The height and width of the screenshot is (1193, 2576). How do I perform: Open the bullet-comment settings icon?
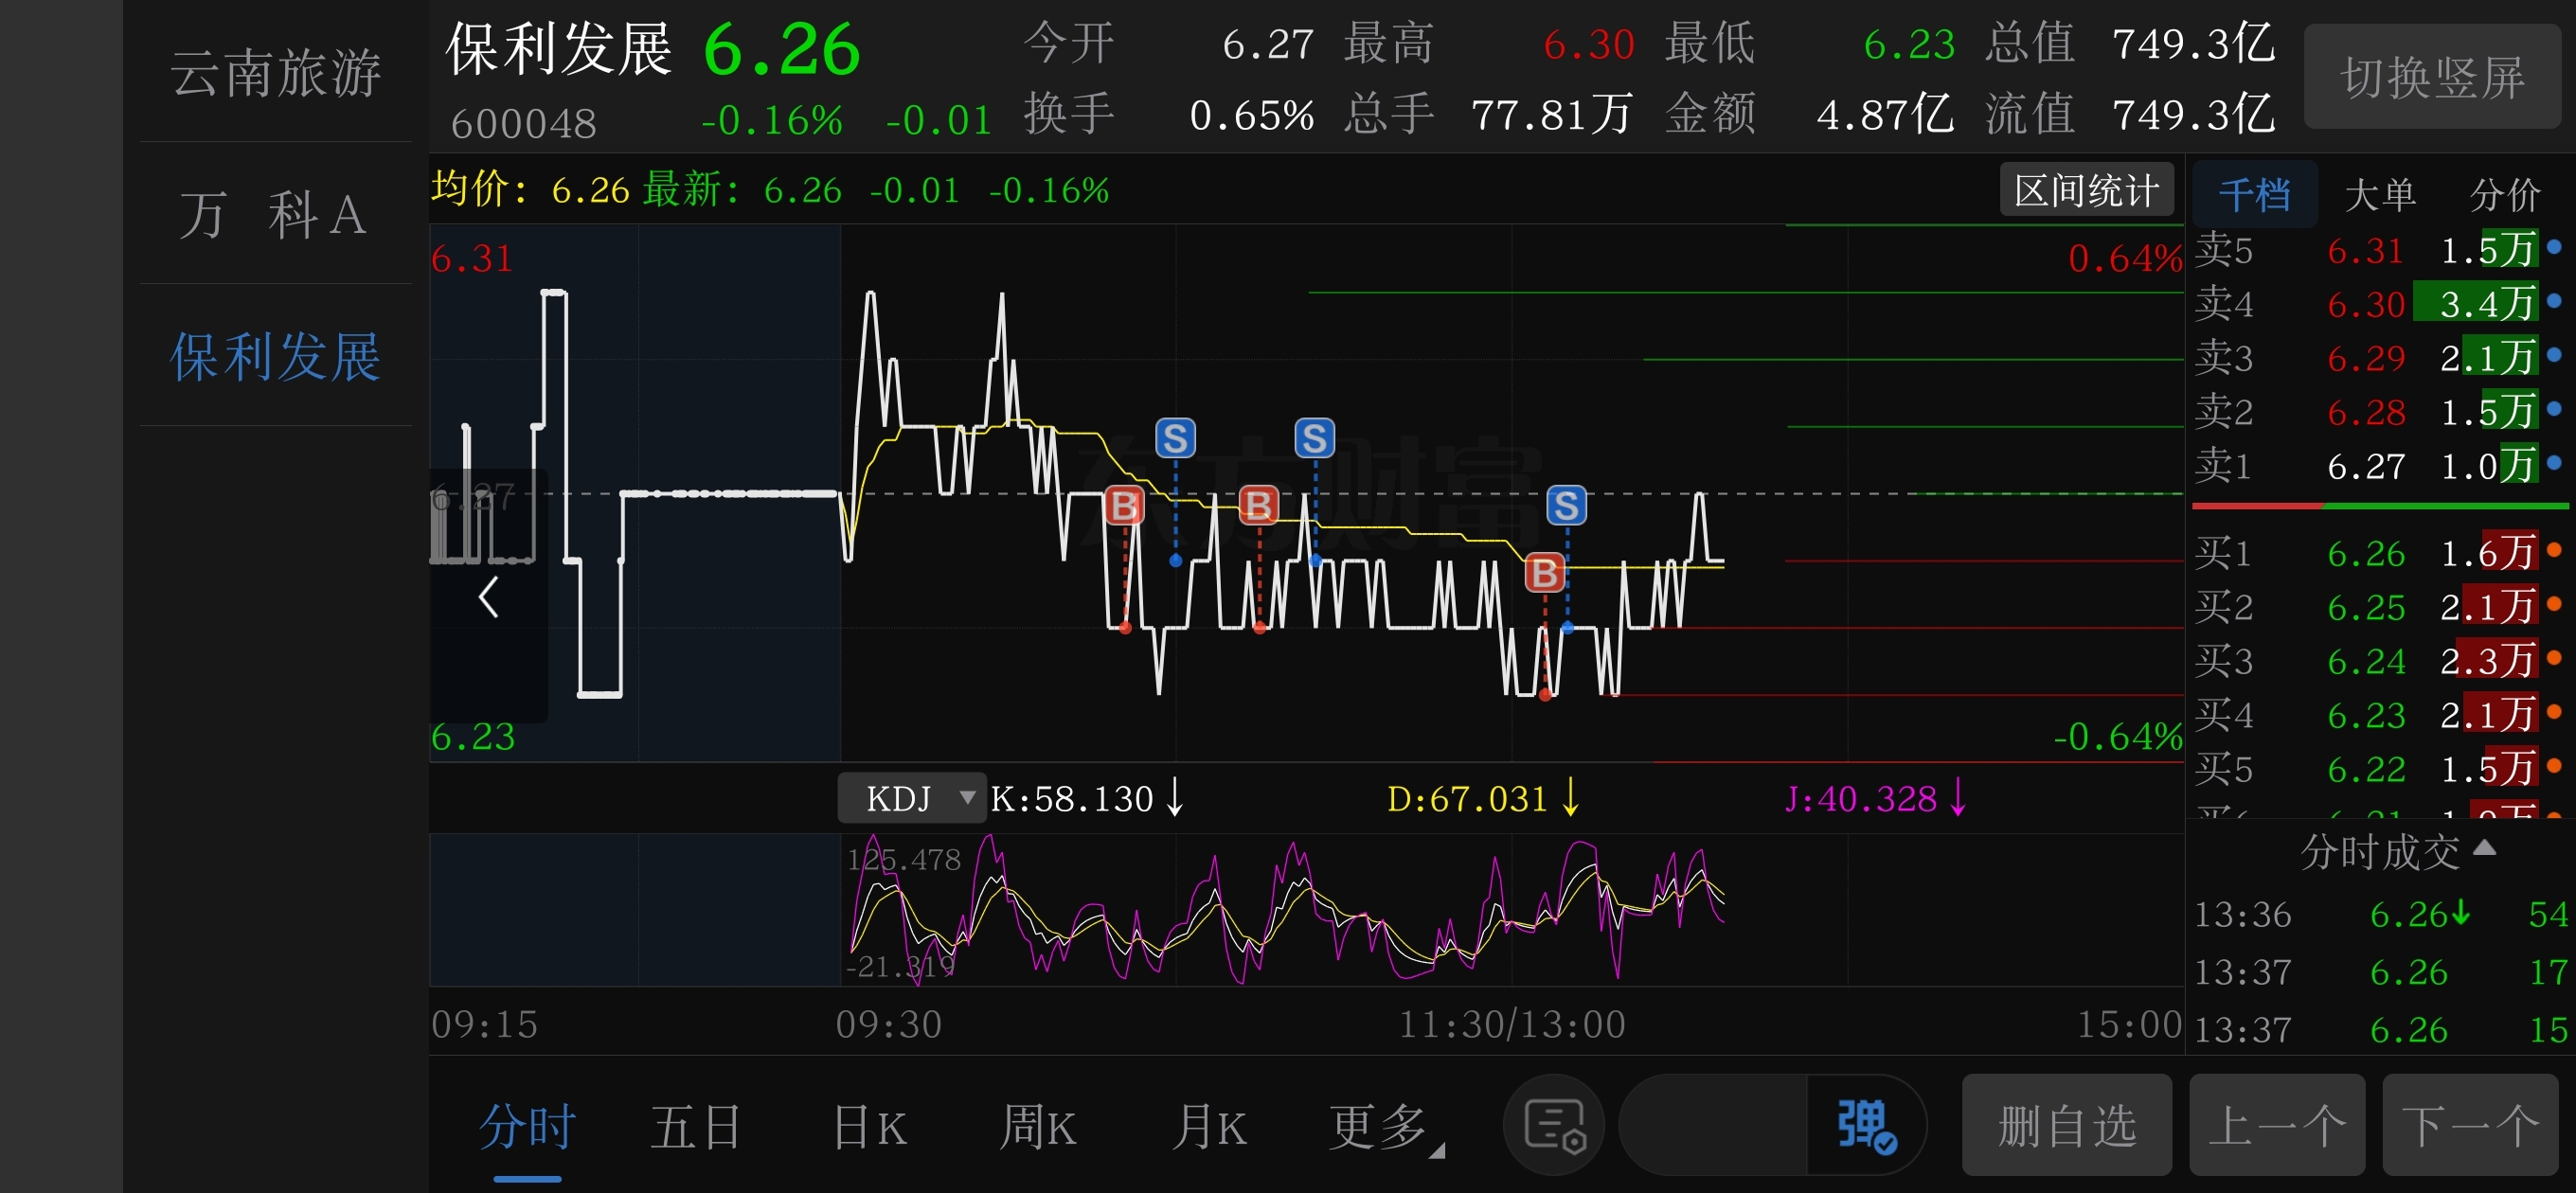pos(1553,1126)
